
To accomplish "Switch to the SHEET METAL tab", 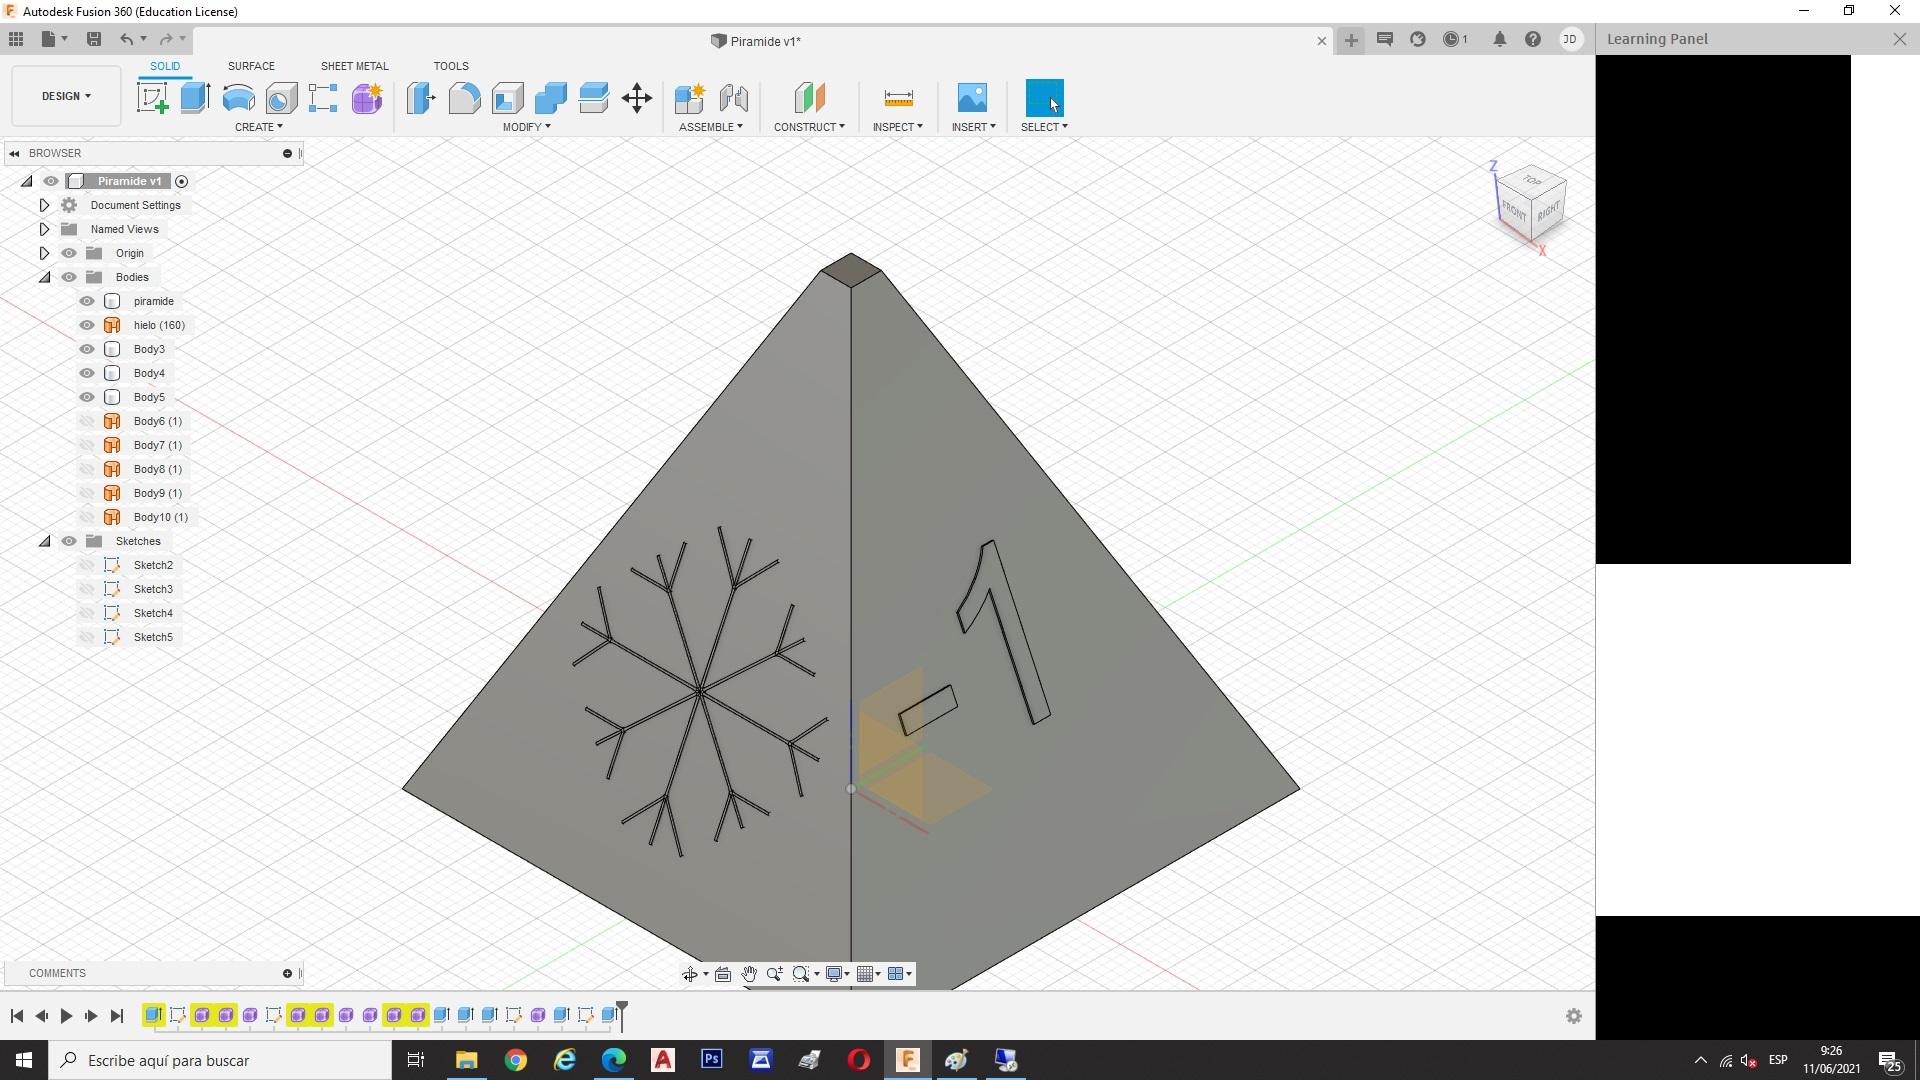I will (354, 66).
